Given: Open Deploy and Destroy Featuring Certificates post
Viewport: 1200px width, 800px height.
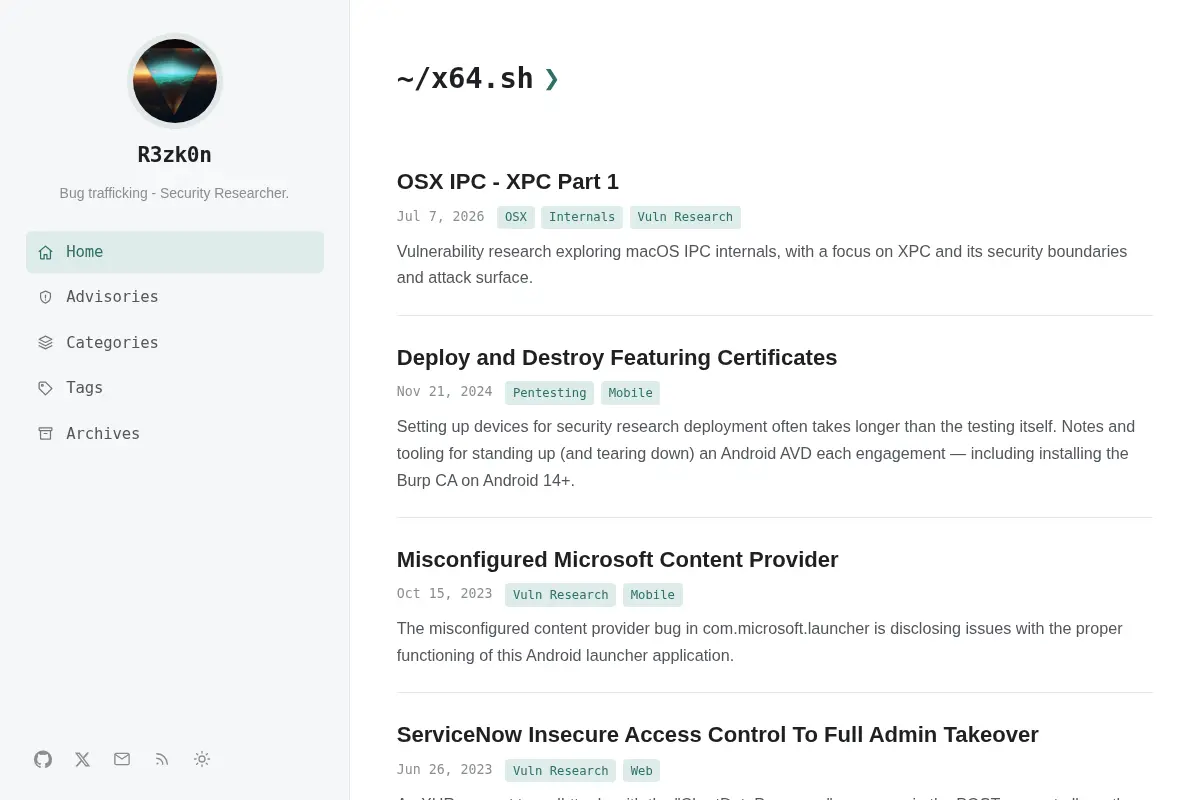Looking at the screenshot, I should 617,358.
